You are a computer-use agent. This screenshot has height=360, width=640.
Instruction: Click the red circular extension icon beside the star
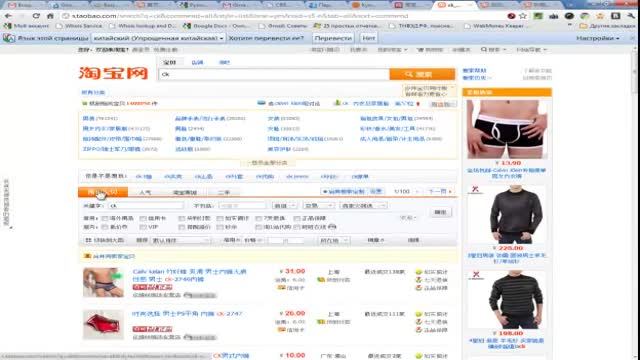coord(511,16)
